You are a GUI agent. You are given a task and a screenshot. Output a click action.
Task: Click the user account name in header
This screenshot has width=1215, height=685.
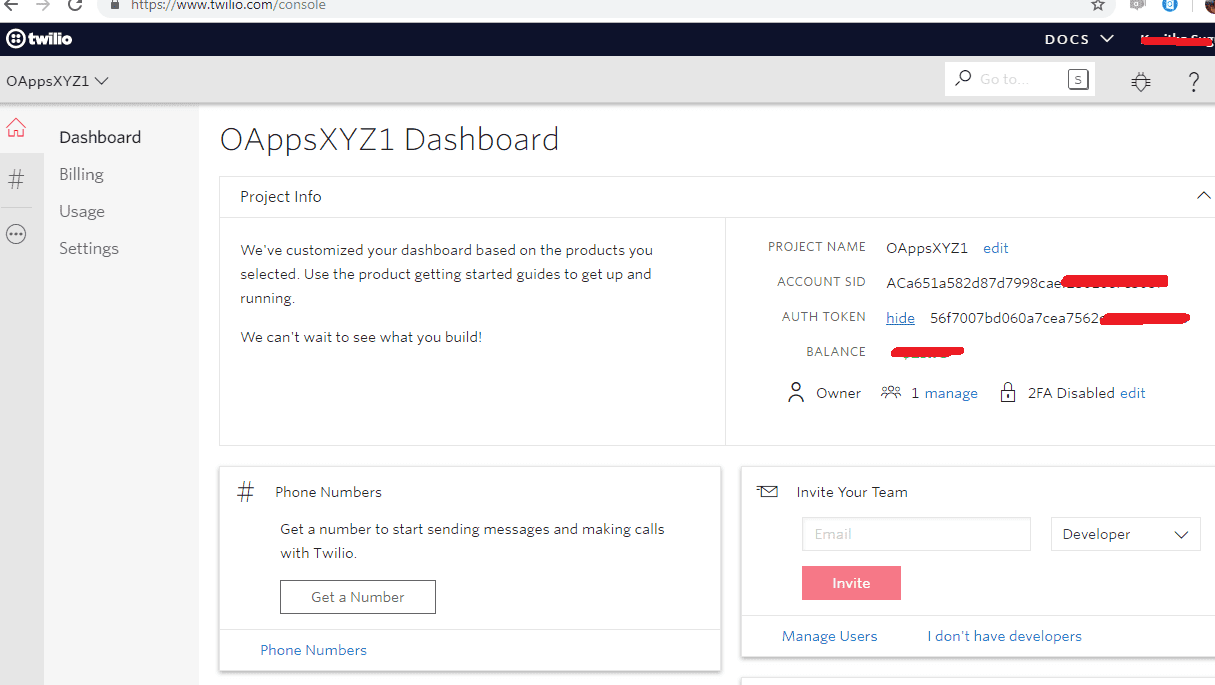1177,39
